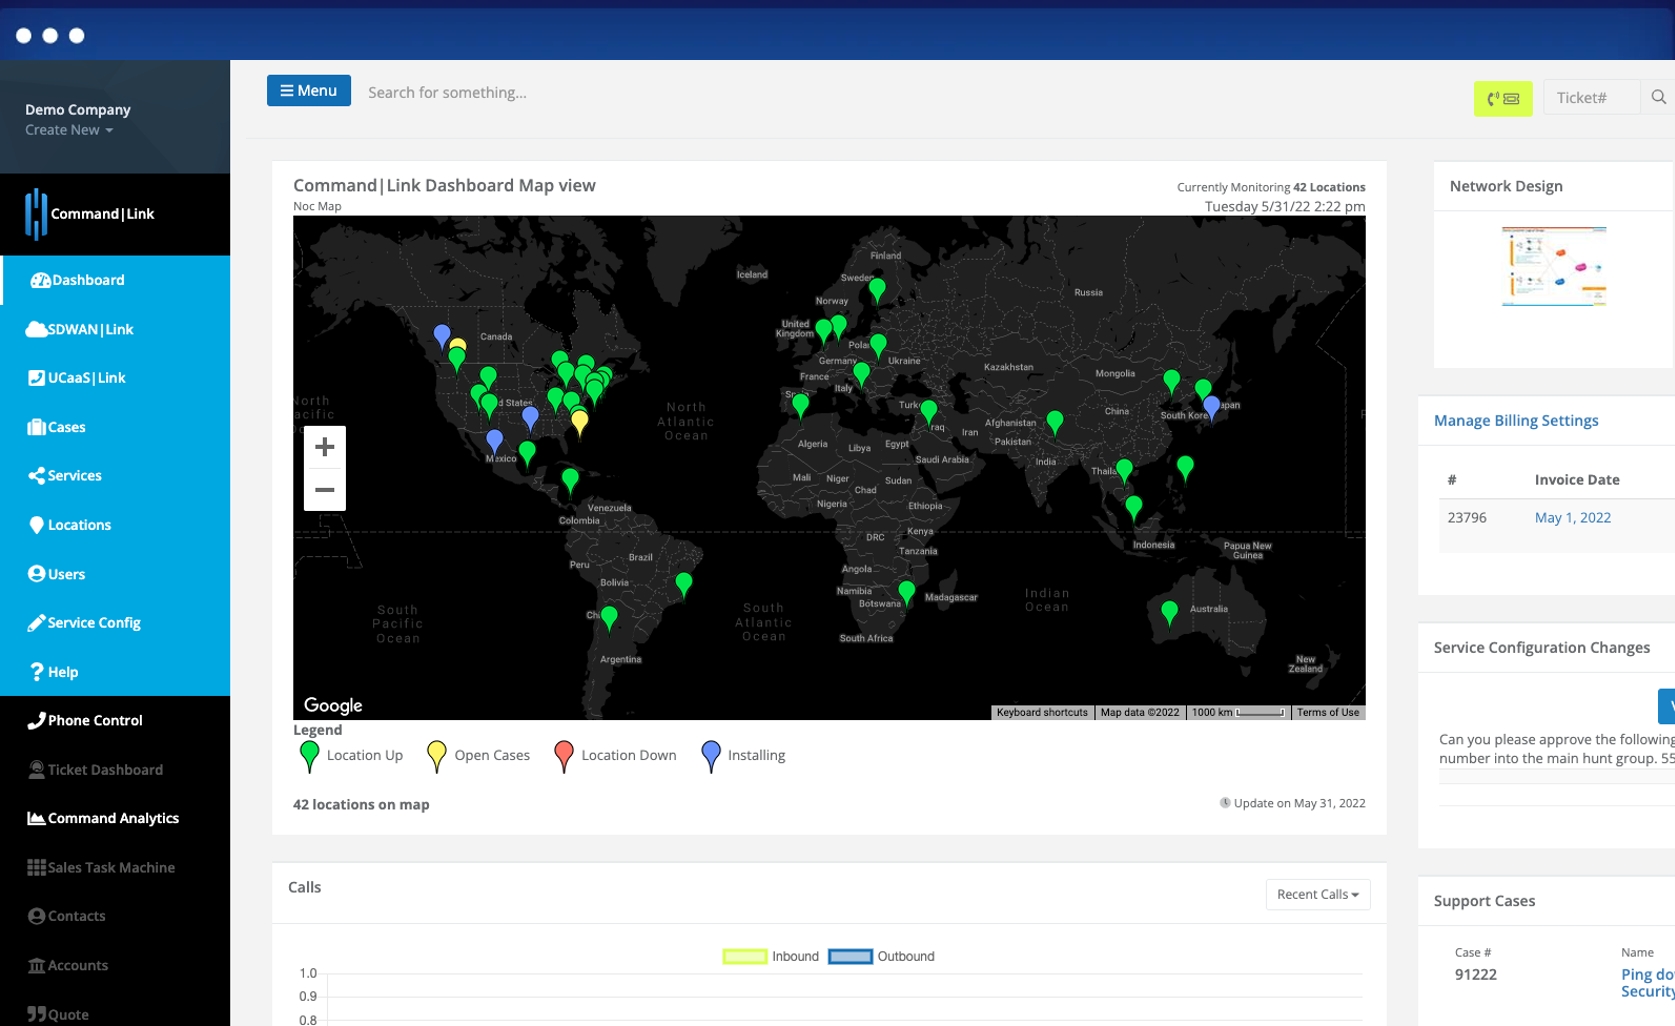The height and width of the screenshot is (1026, 1675).
Task: Open Command Analytics
Action: pyautogui.click(x=112, y=818)
